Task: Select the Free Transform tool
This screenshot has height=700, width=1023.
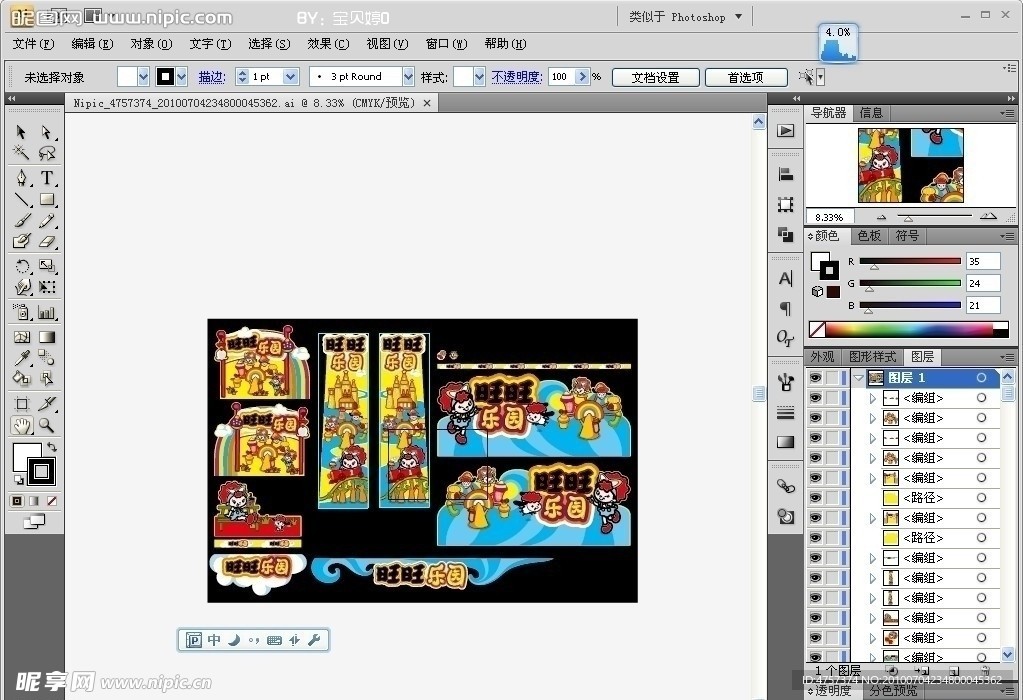Action: tap(46, 287)
